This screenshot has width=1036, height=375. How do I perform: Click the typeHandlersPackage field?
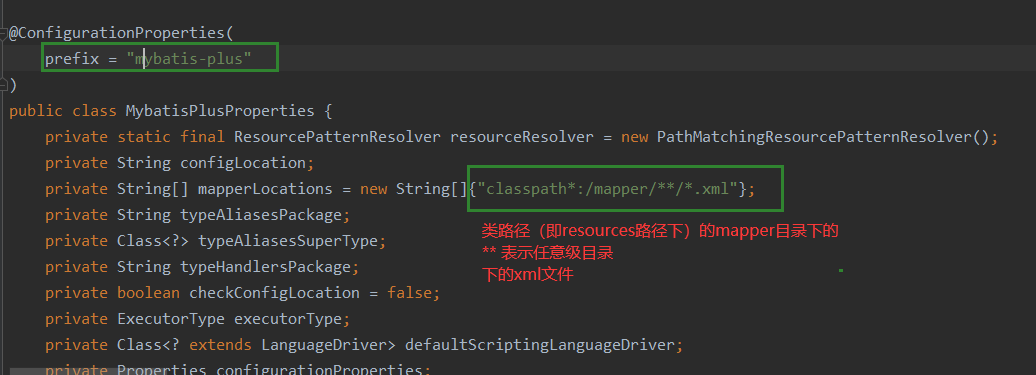coord(265,267)
